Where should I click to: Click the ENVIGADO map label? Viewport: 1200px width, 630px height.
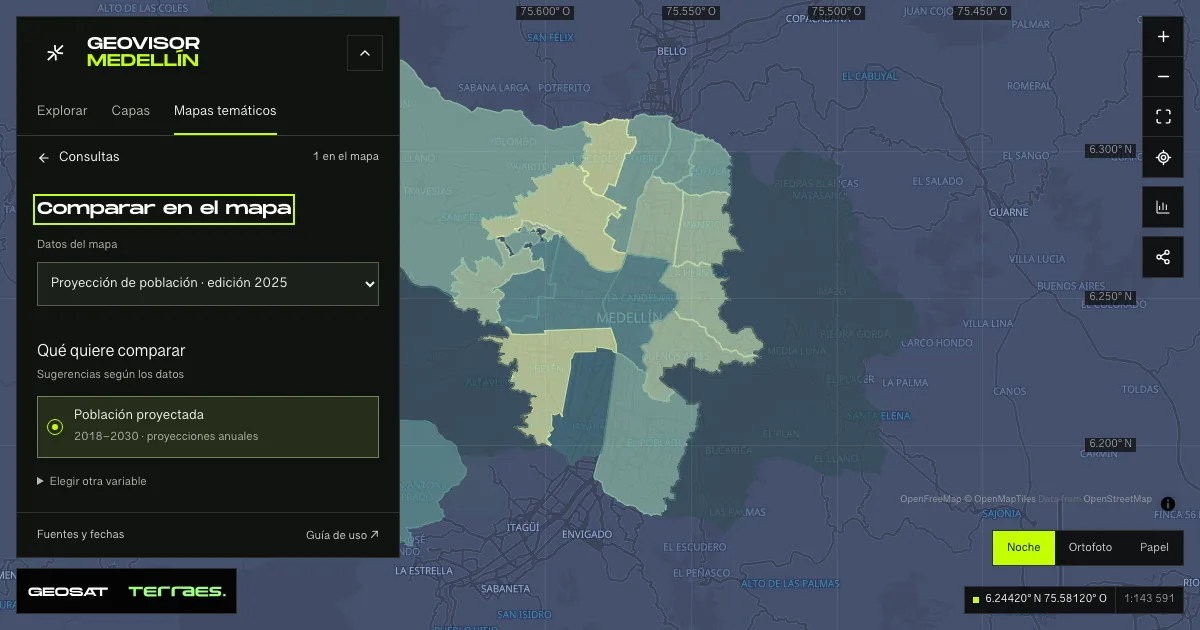pos(587,535)
